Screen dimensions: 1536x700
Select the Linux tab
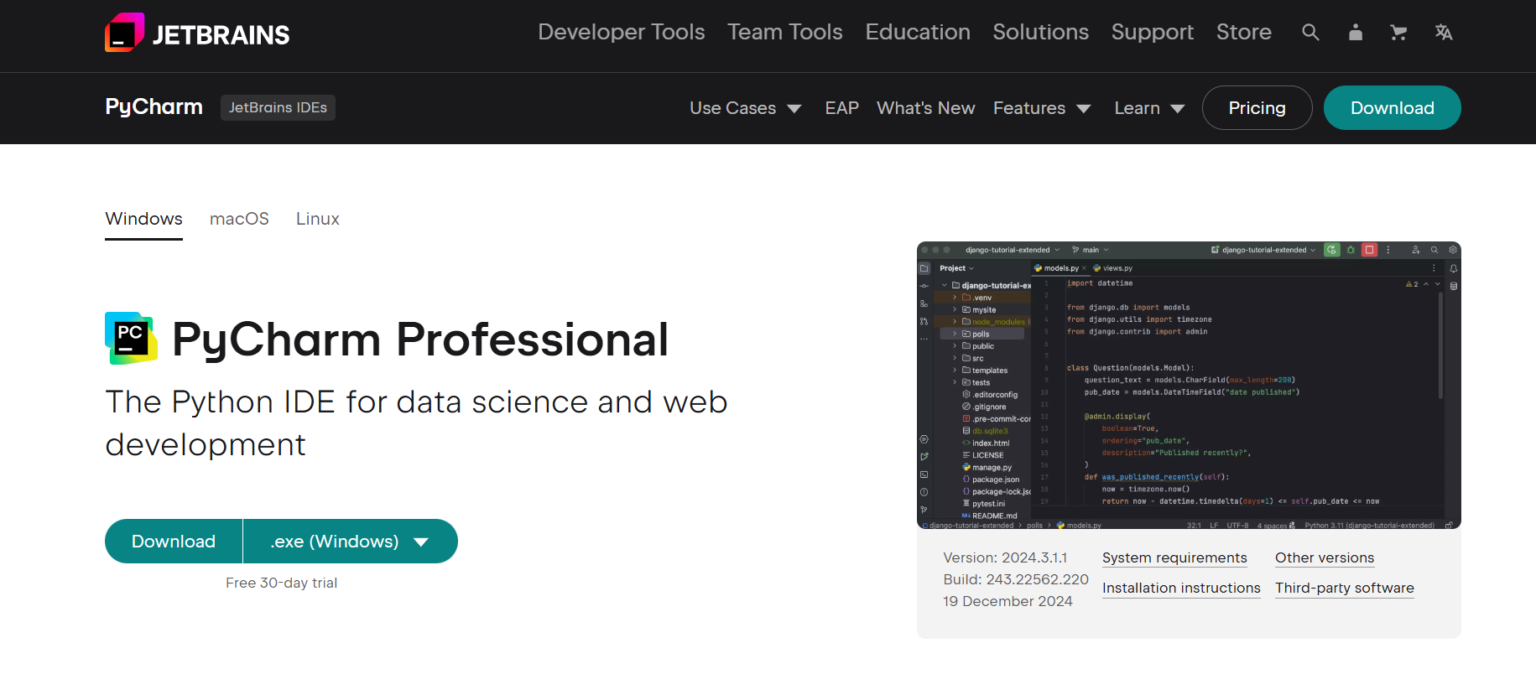tap(317, 218)
